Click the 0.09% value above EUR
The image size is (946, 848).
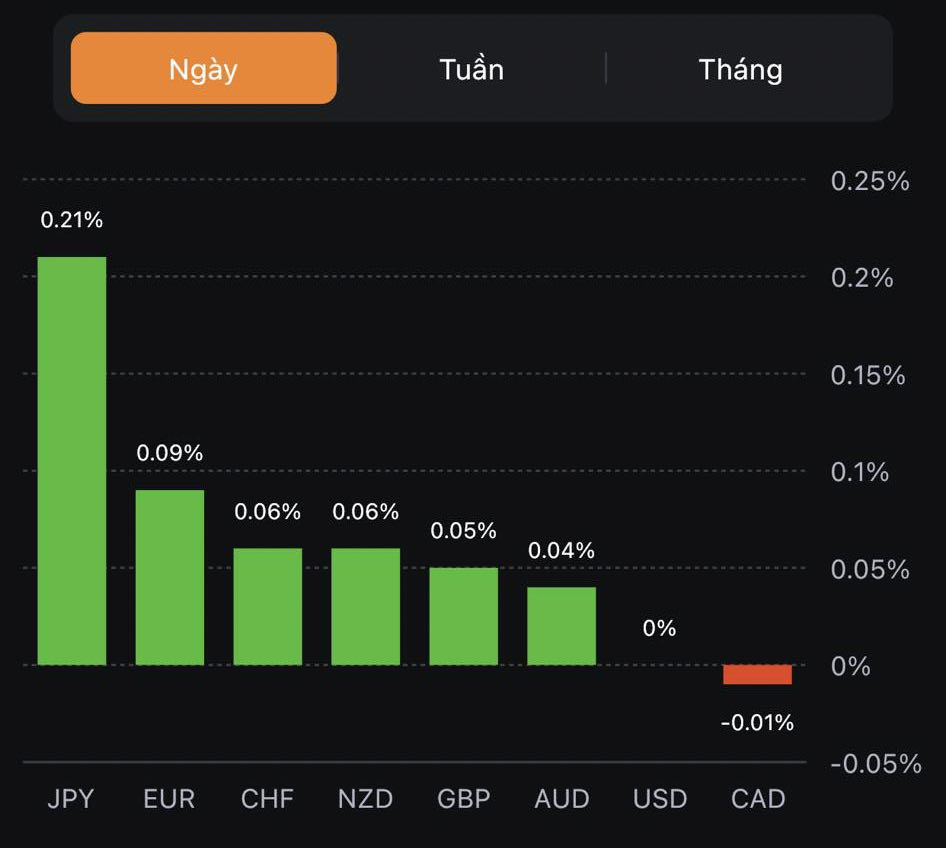point(170,453)
